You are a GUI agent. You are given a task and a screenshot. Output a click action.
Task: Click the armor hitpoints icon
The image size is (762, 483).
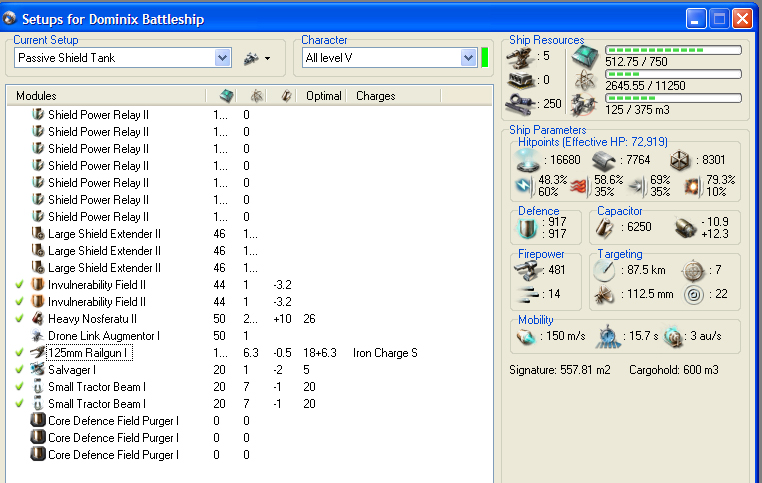click(603, 161)
